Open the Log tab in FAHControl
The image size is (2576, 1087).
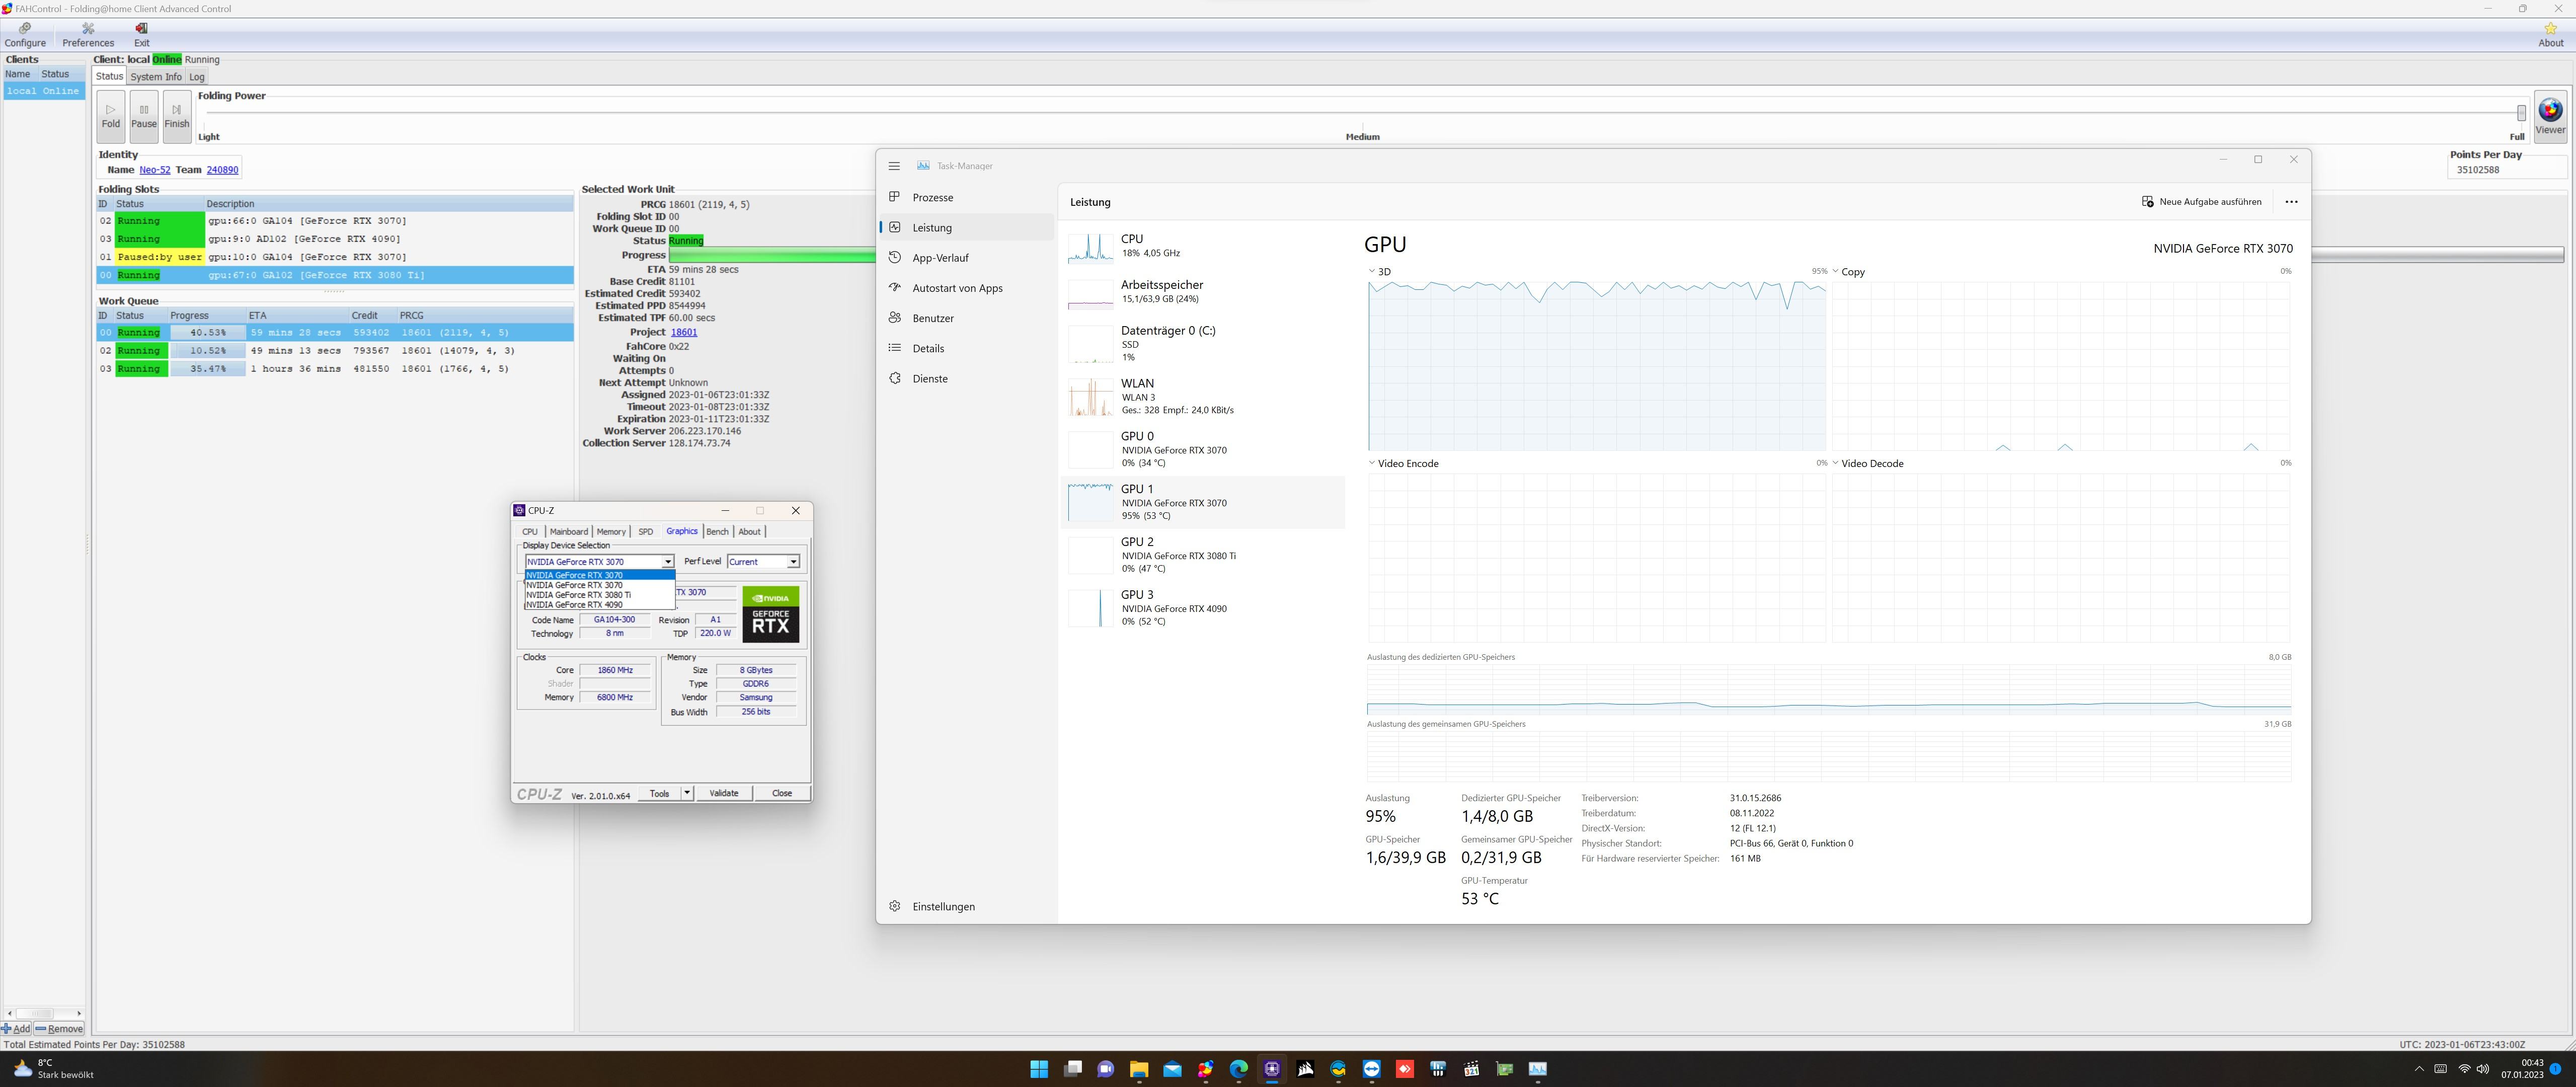[x=197, y=77]
